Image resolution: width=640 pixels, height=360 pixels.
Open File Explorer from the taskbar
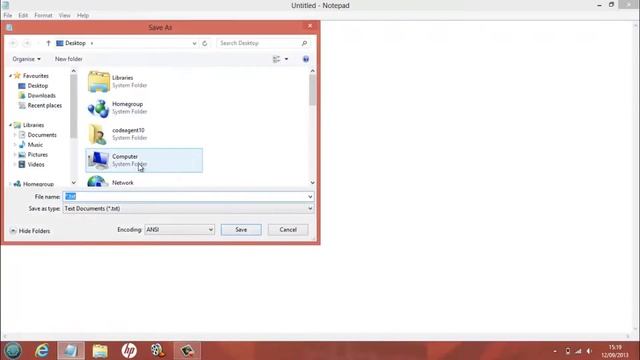100,351
